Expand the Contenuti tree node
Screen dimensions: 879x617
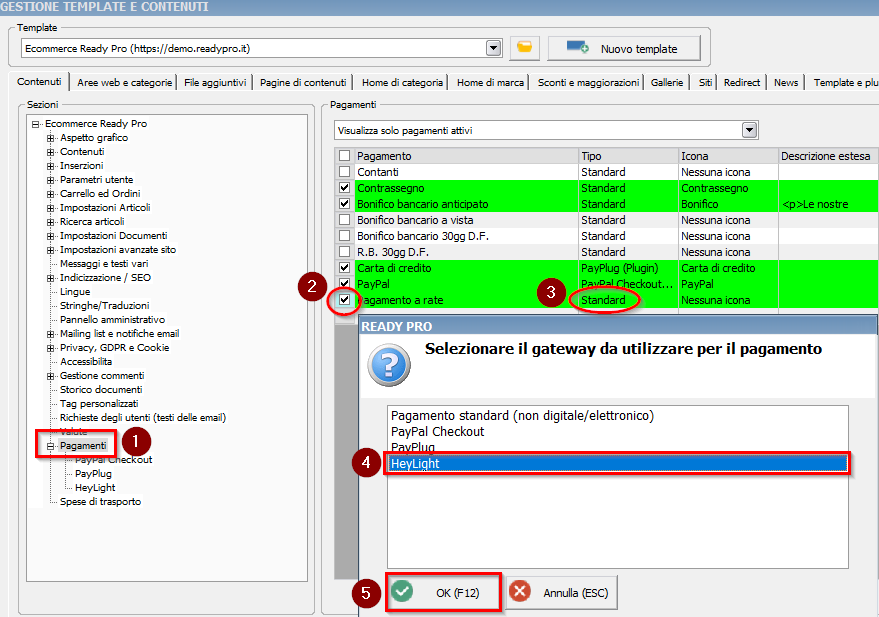50,152
